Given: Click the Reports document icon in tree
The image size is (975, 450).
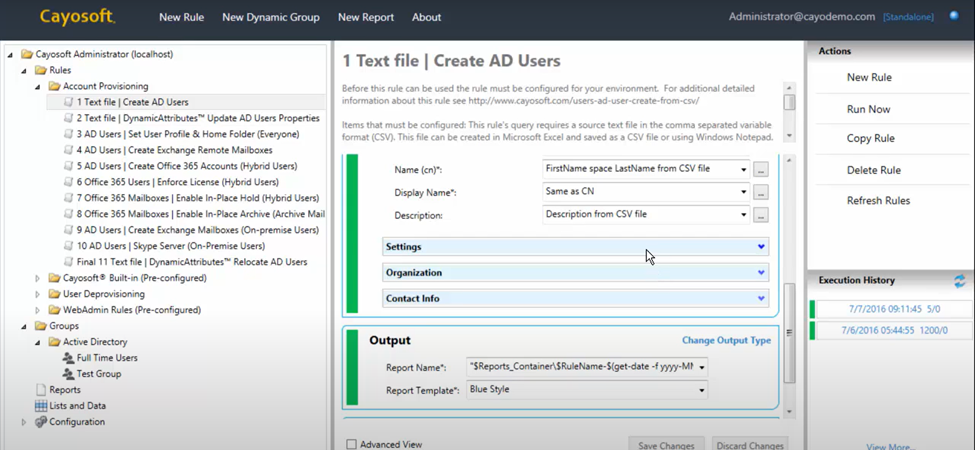Looking at the screenshot, I should click(41, 390).
